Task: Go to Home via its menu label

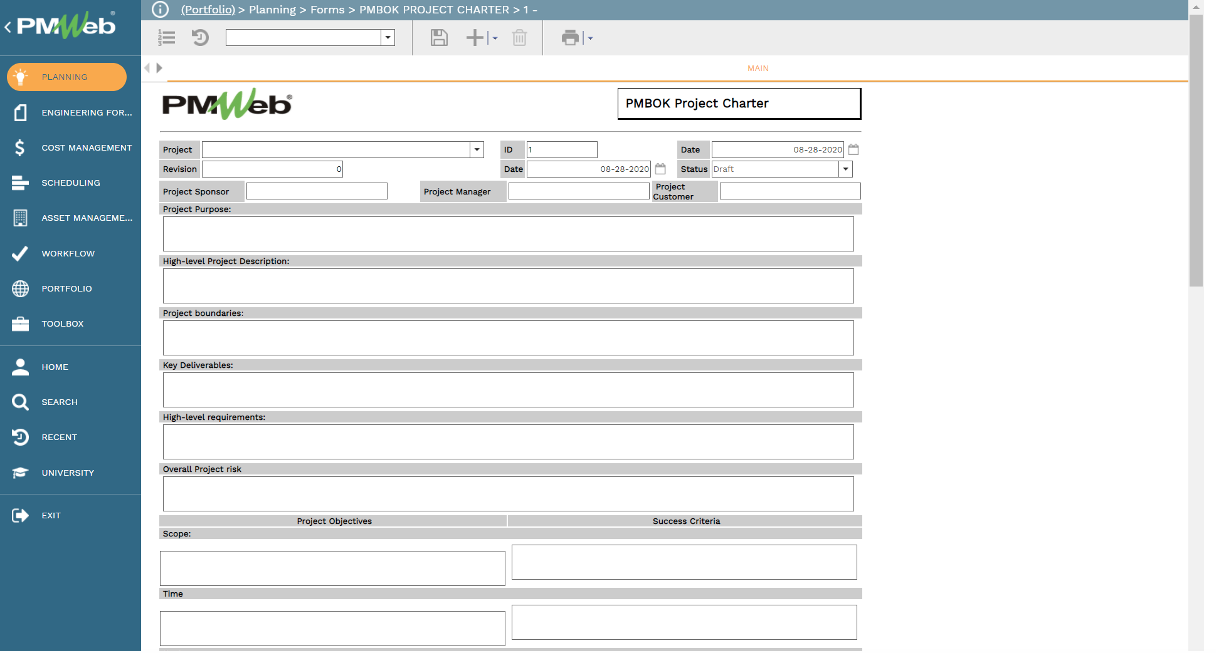Action: tap(55, 367)
